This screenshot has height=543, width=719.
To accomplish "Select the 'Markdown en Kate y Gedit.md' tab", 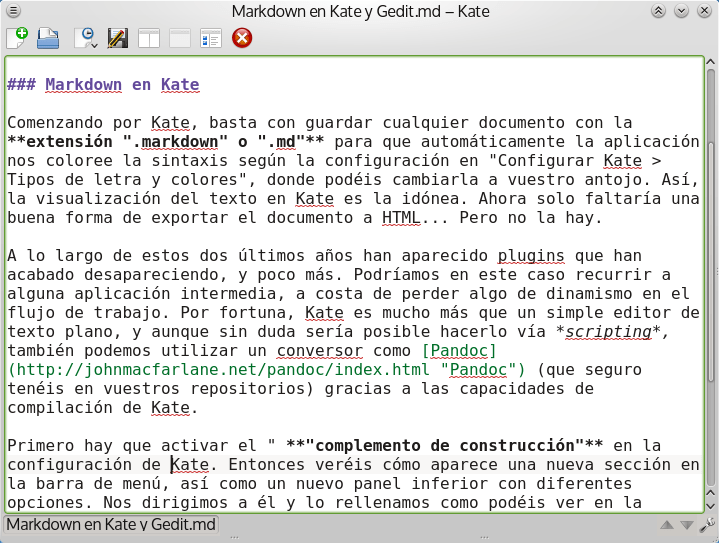I will click(111, 524).
